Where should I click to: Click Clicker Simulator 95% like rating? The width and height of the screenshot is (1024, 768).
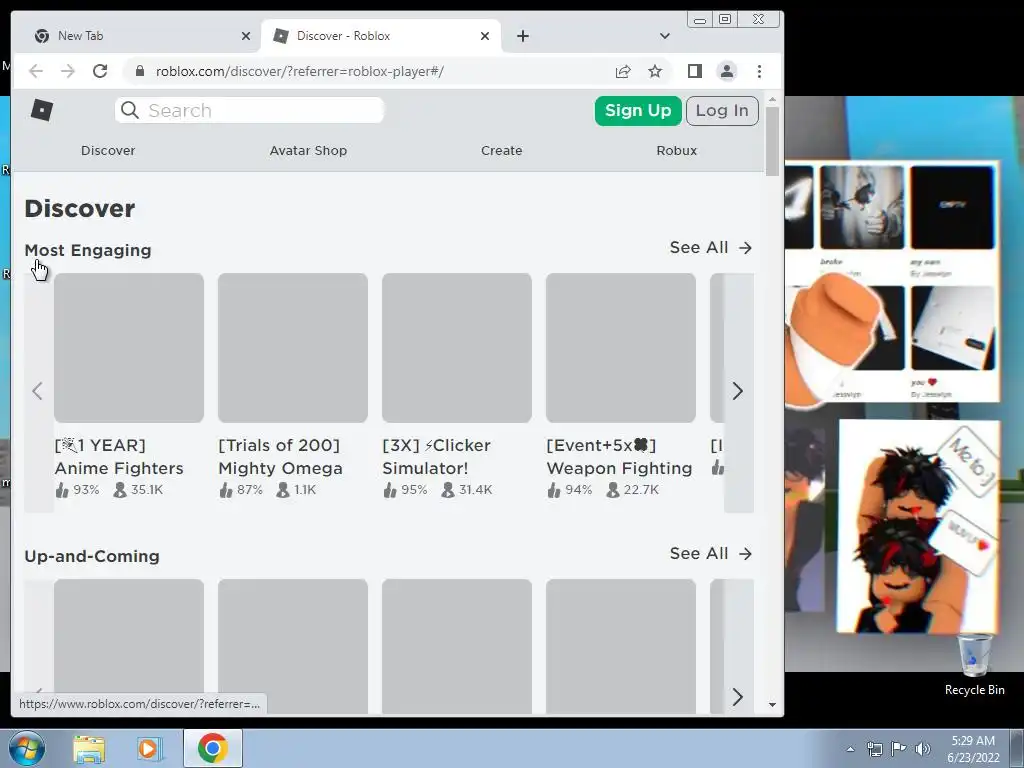tap(406, 490)
